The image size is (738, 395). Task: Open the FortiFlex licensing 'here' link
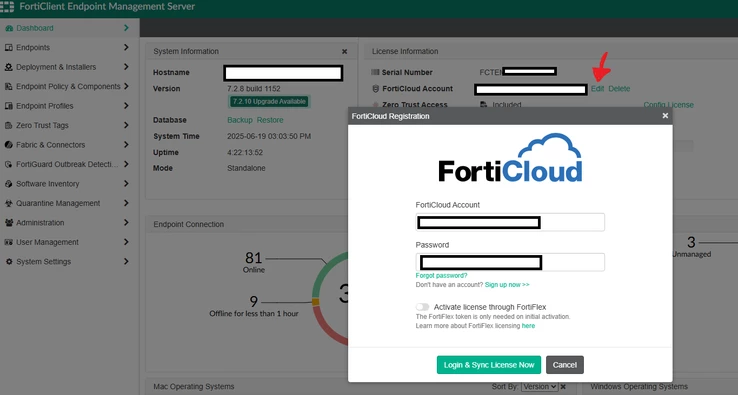tap(528, 326)
